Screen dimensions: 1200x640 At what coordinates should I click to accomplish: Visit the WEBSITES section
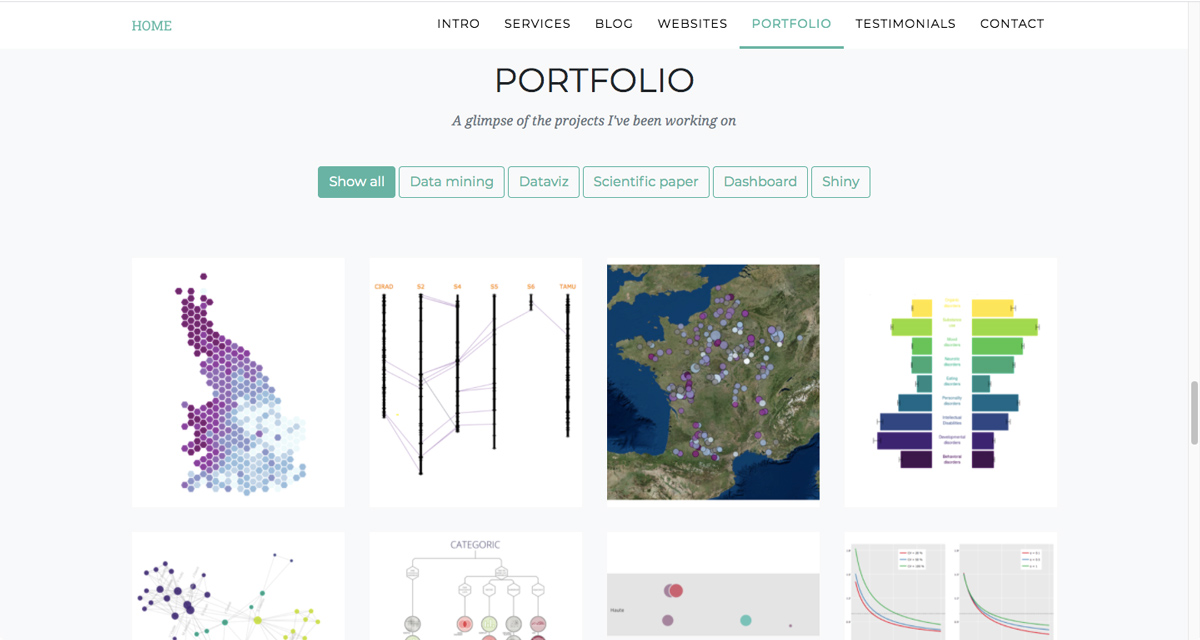pos(692,23)
